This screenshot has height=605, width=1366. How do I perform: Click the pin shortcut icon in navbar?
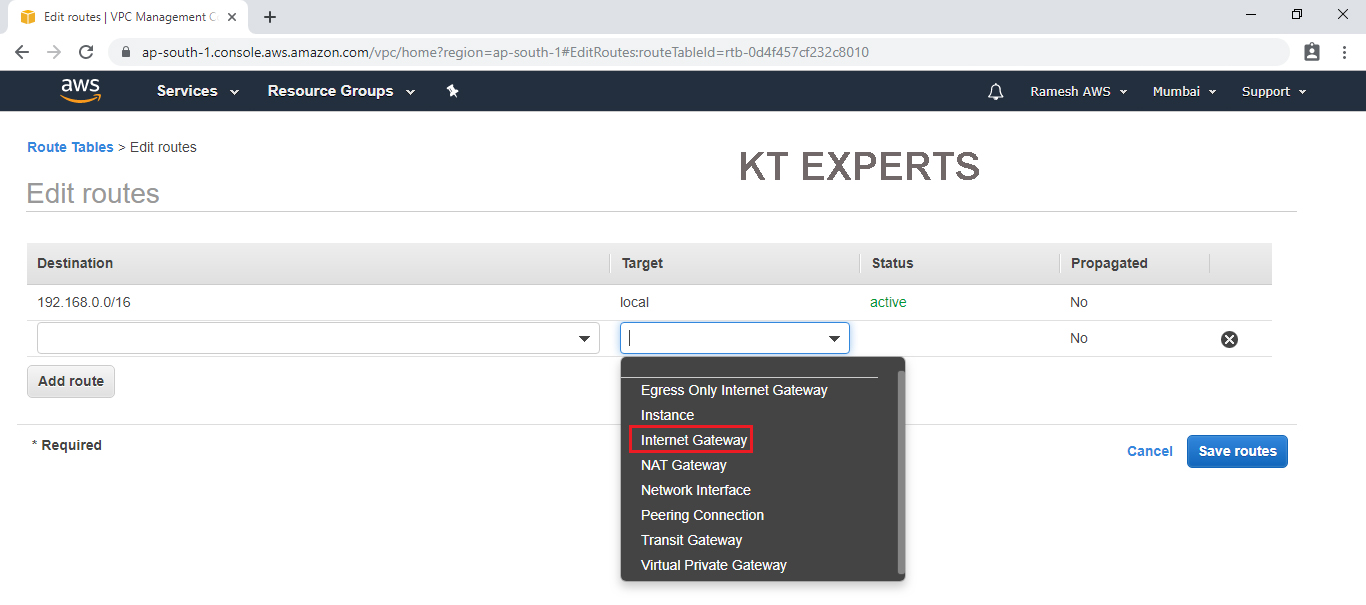pos(452,91)
